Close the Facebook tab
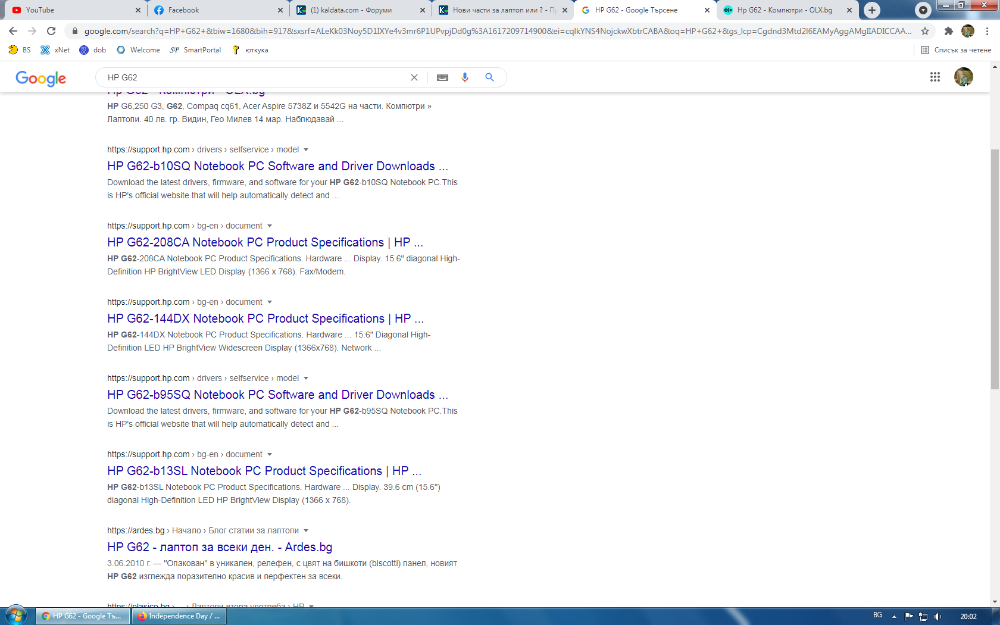 [x=281, y=10]
